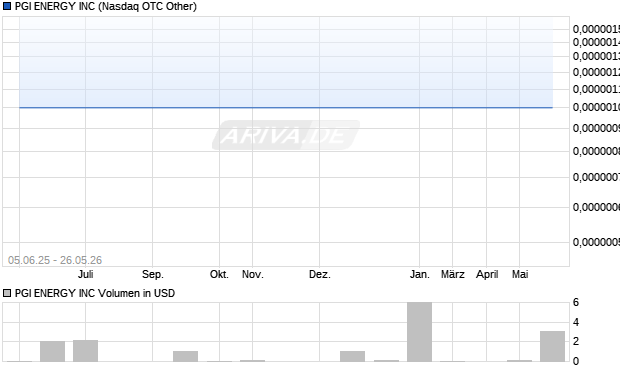
Task: Click the Okt. axis label
Action: pos(219,274)
